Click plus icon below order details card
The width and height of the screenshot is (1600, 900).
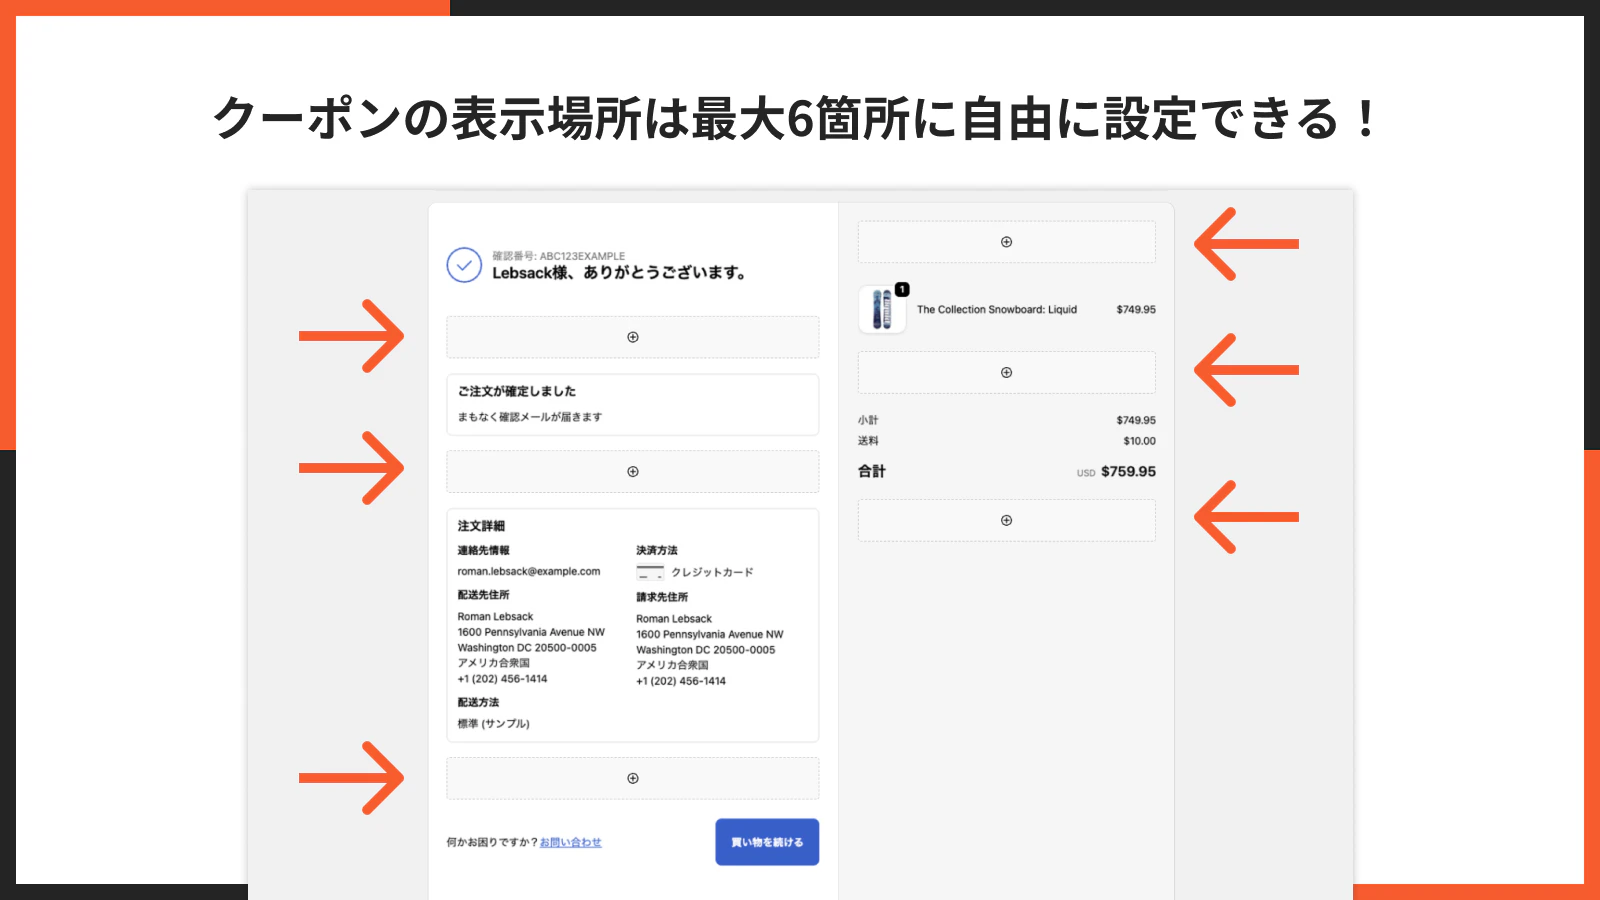click(x=633, y=778)
